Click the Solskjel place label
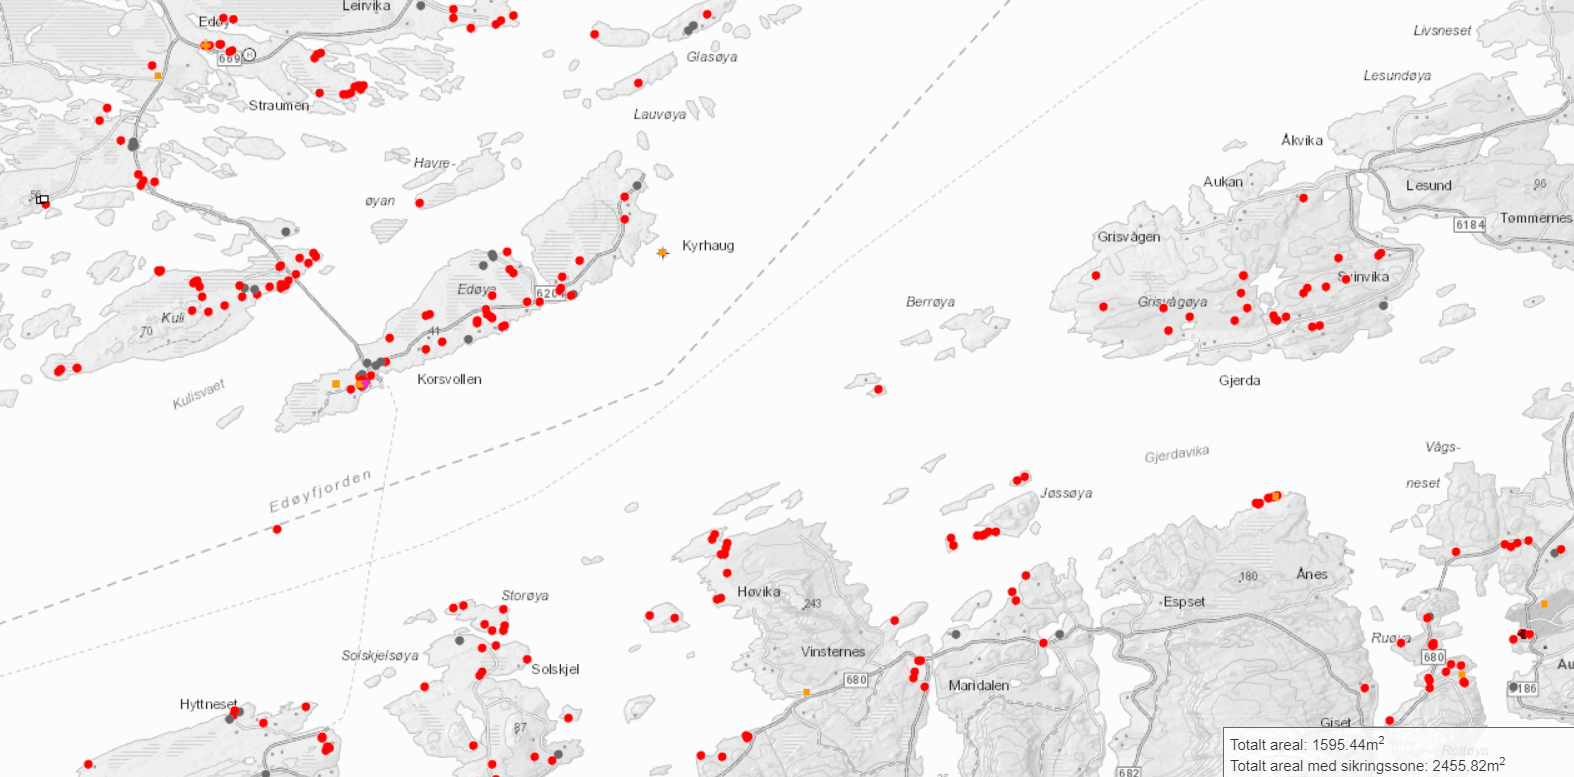This screenshot has height=777, width=1574. pyautogui.click(x=555, y=669)
